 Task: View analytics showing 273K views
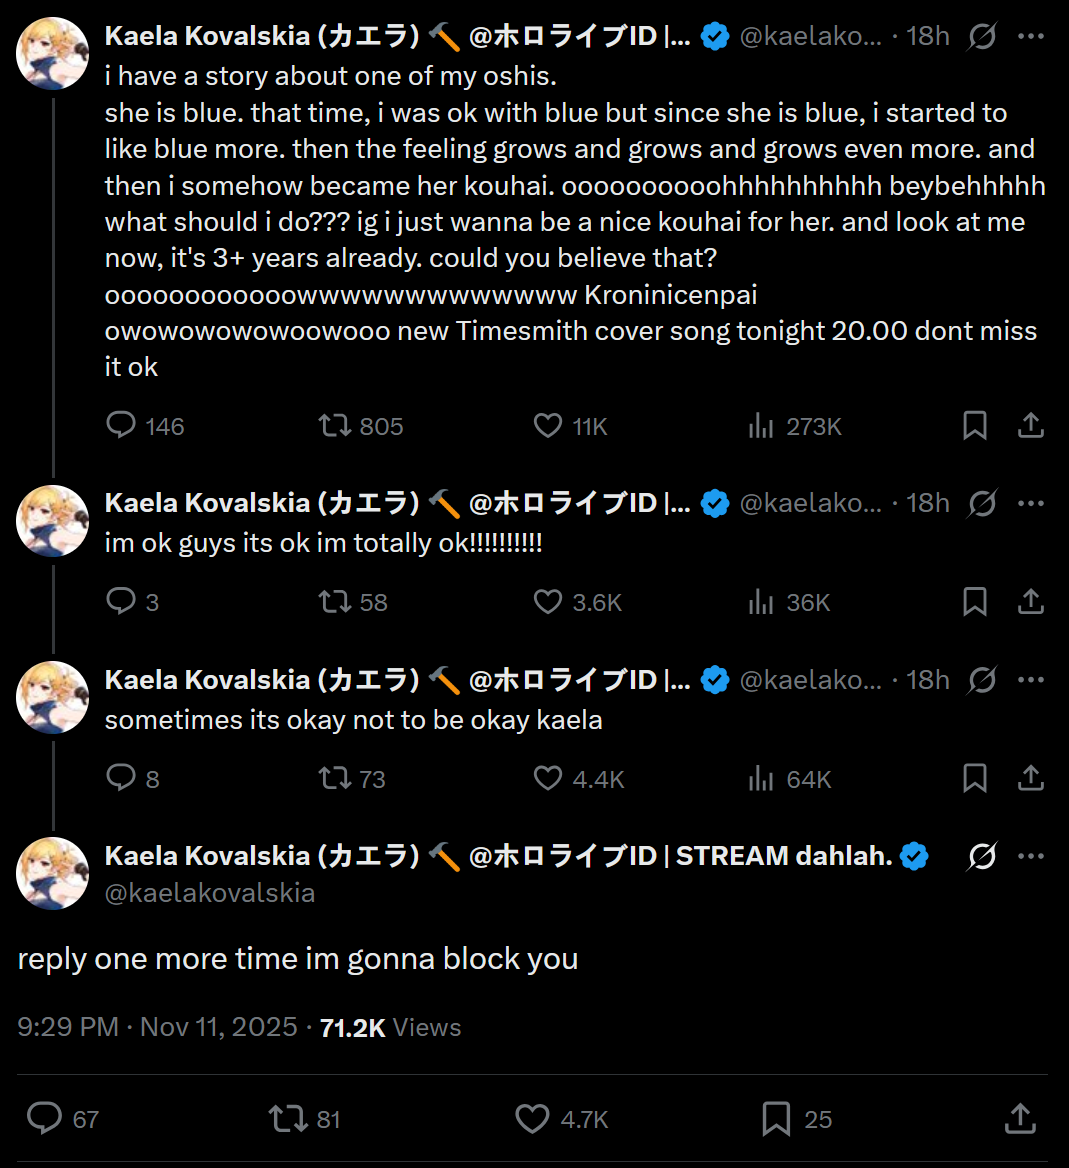[762, 426]
